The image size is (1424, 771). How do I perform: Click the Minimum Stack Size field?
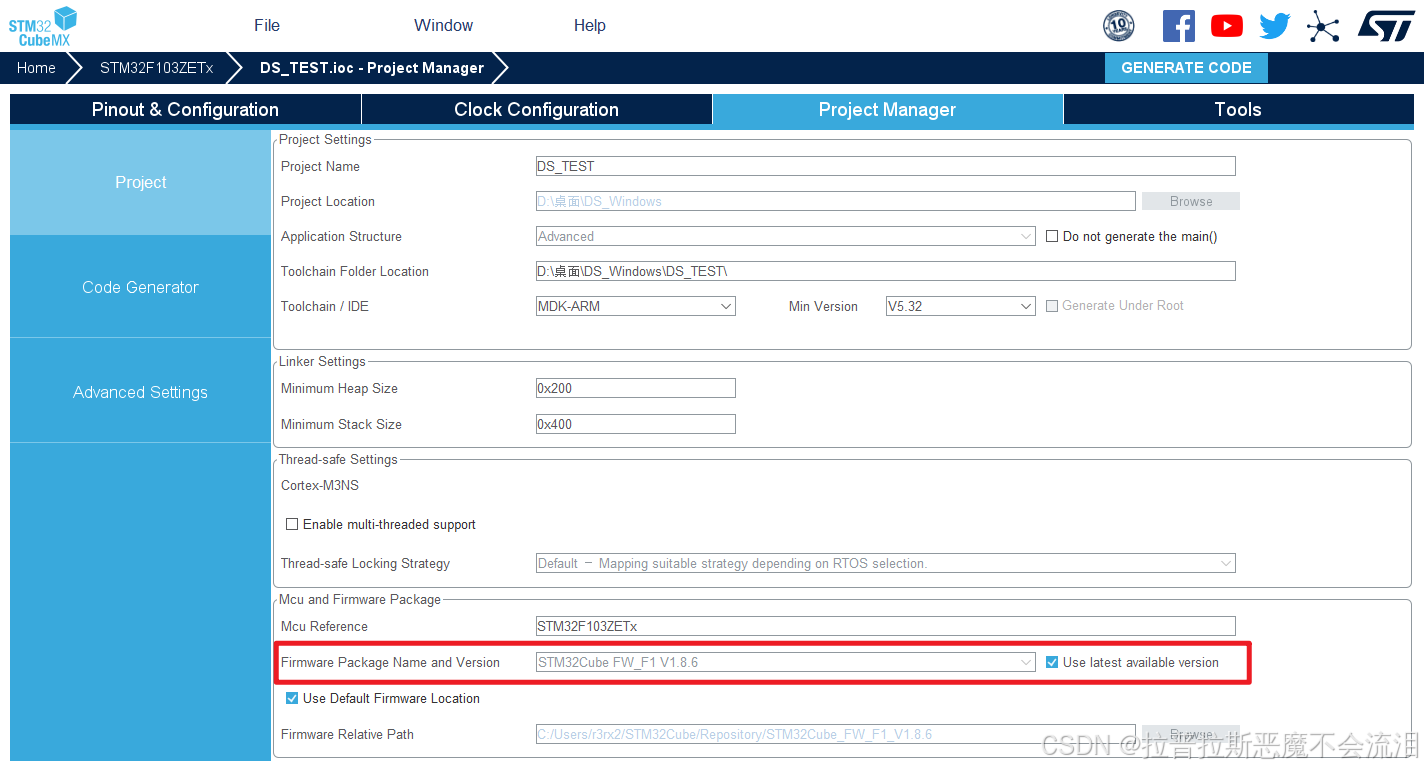[x=635, y=424]
